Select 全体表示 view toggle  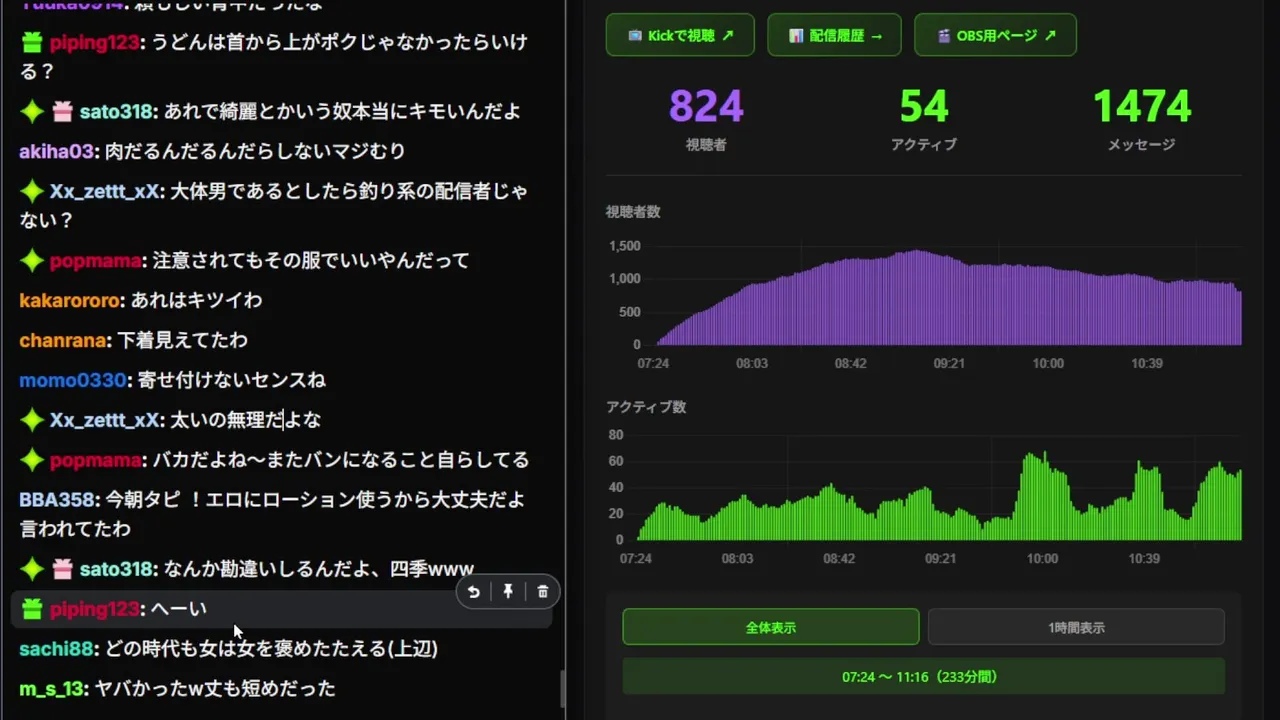pos(771,627)
